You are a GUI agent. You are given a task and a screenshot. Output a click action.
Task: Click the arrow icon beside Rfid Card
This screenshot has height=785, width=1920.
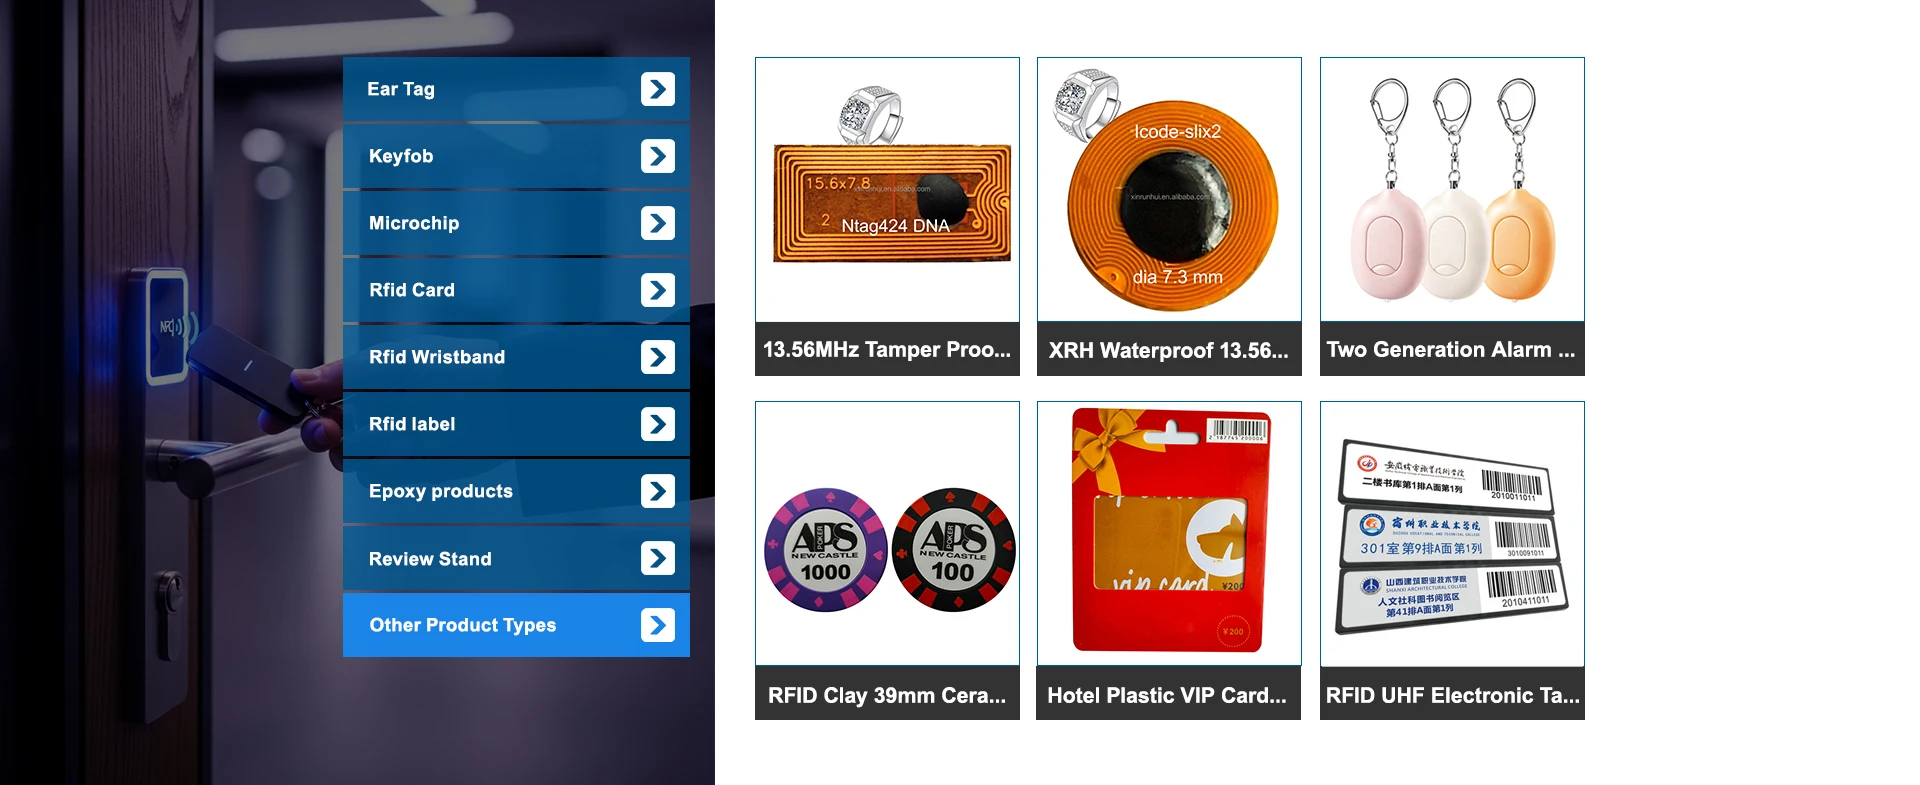tap(658, 290)
